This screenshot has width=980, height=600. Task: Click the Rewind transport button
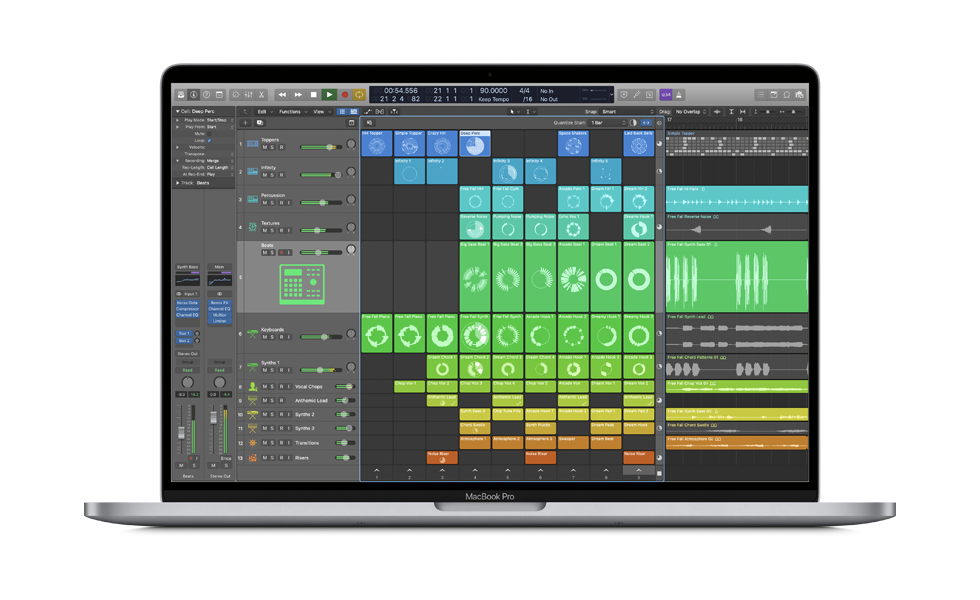point(283,94)
